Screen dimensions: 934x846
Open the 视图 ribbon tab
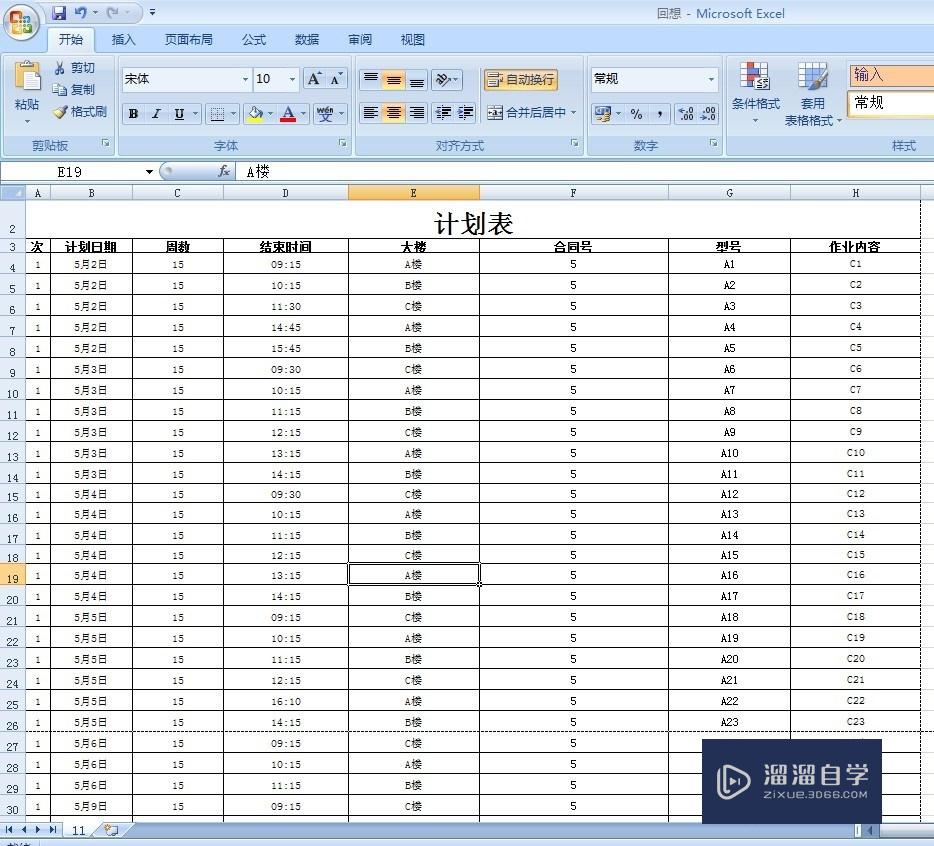pyautogui.click(x=411, y=40)
